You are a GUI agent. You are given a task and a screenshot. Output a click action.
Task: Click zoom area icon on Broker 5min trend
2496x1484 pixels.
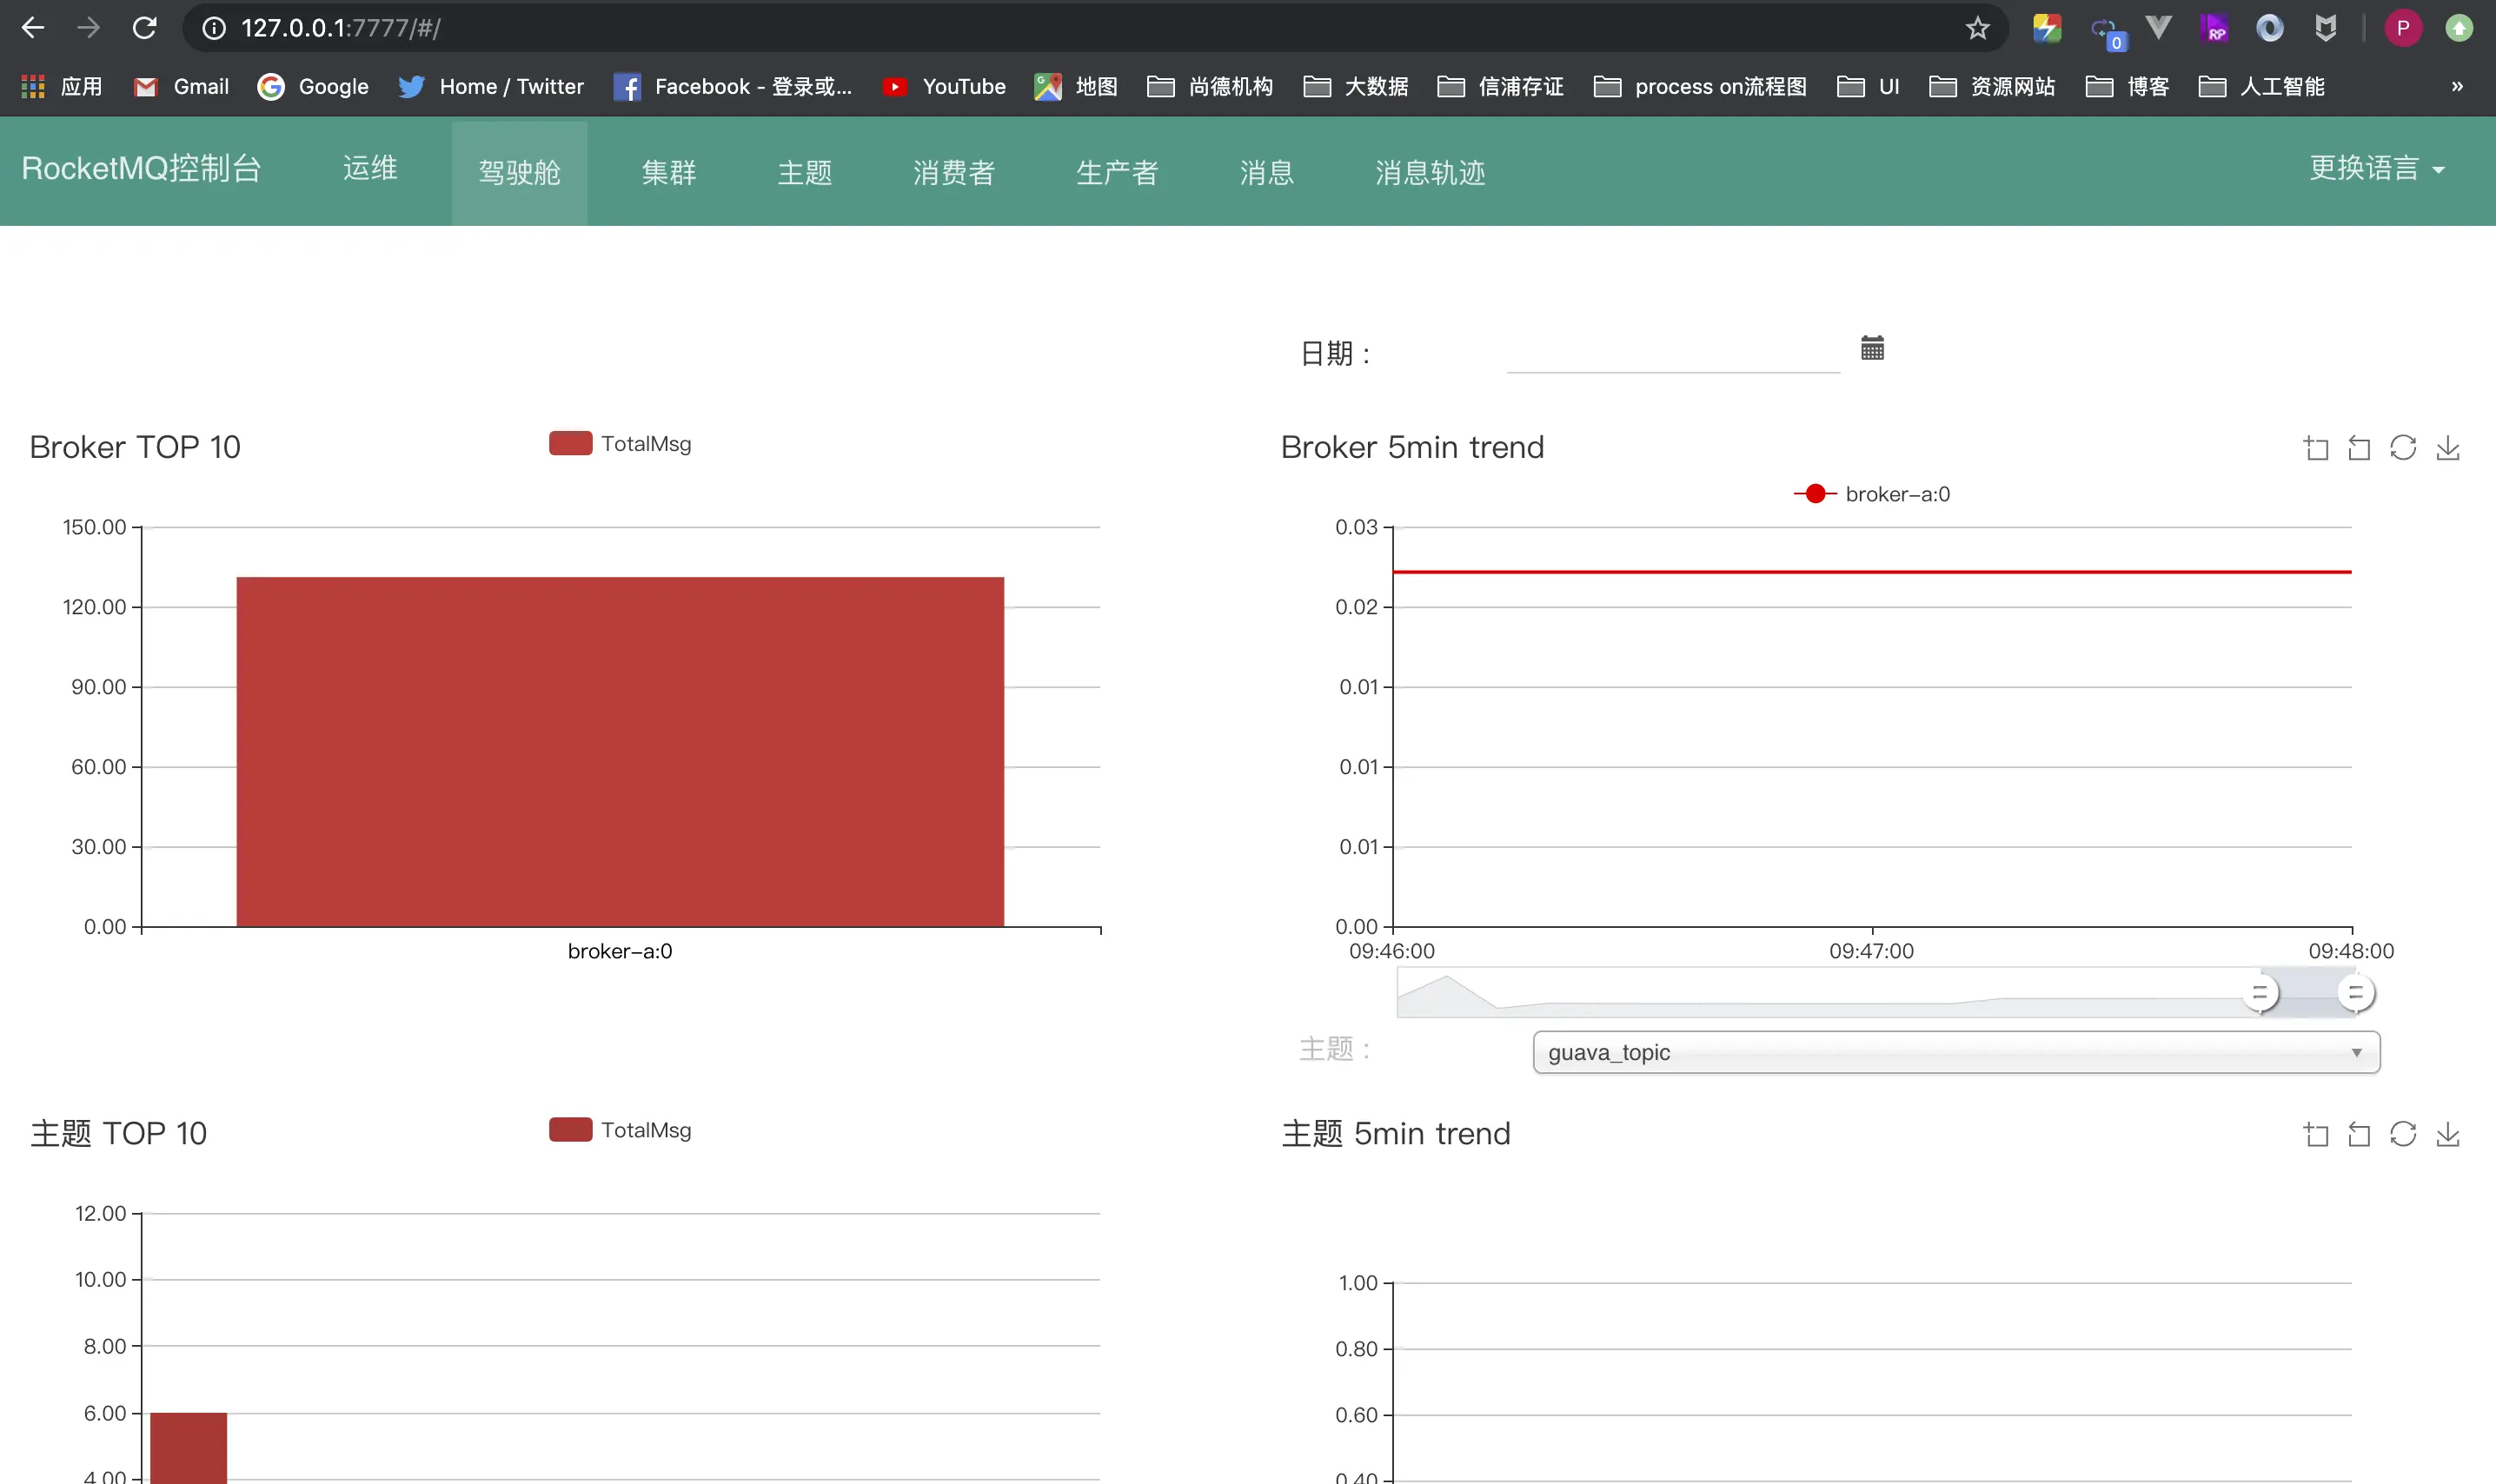pos(2316,448)
